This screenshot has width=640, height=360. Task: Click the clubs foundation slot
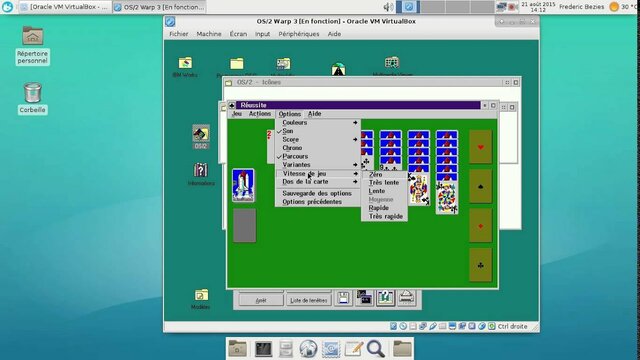click(x=480, y=265)
